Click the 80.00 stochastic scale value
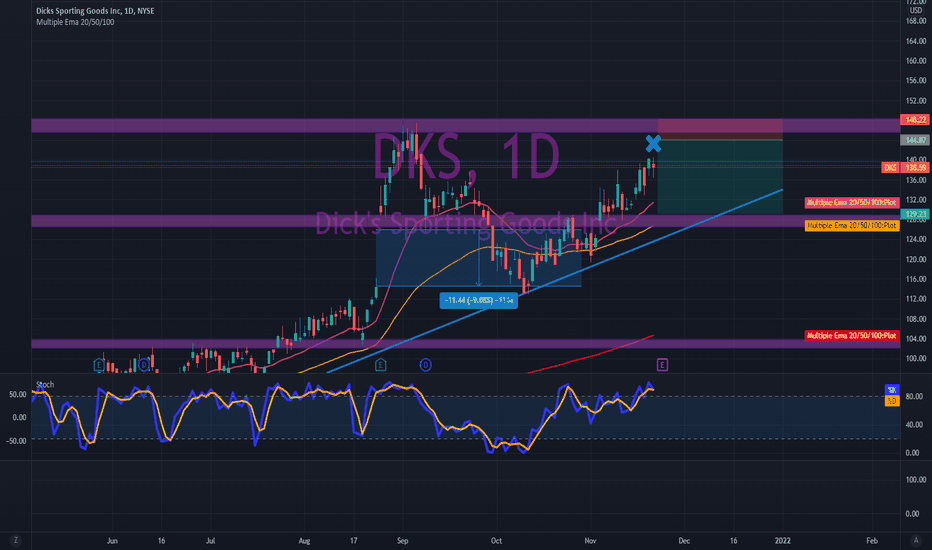Image resolution: width=932 pixels, height=550 pixels. coord(914,396)
